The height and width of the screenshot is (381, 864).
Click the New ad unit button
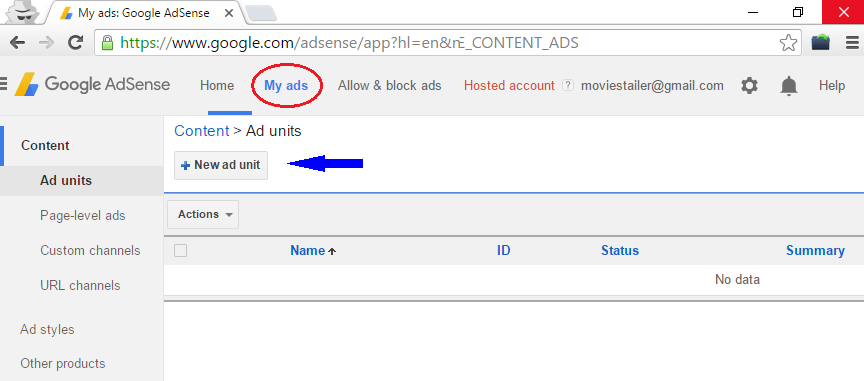point(221,165)
